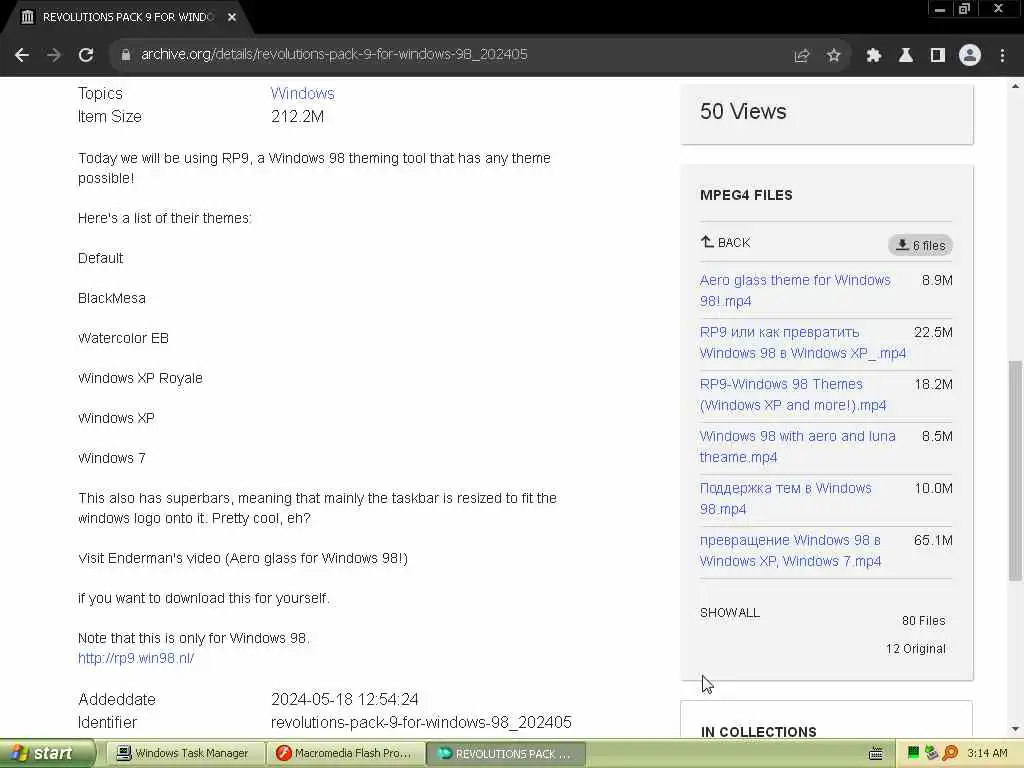Open Поддержка тем в Windows 98.mp4

coord(785,498)
